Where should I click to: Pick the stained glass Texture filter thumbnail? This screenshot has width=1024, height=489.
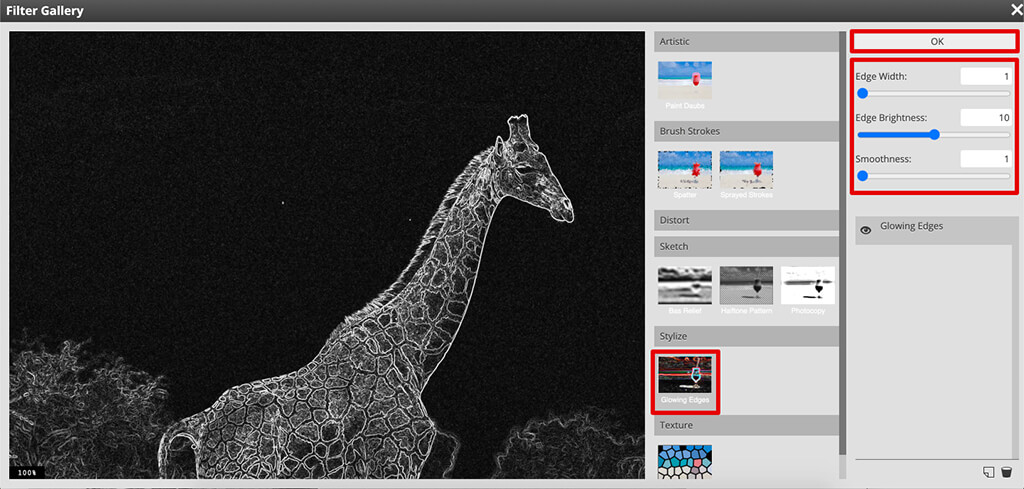[x=685, y=461]
